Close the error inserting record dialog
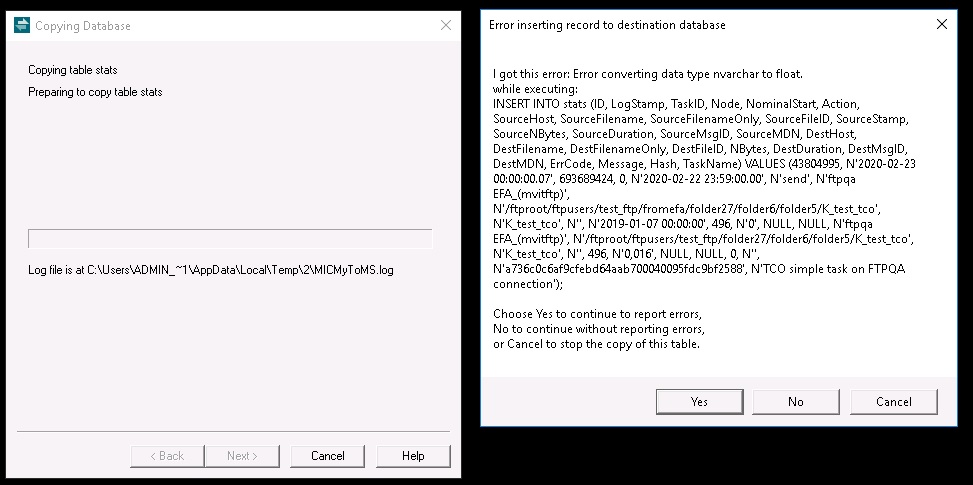 (940, 24)
